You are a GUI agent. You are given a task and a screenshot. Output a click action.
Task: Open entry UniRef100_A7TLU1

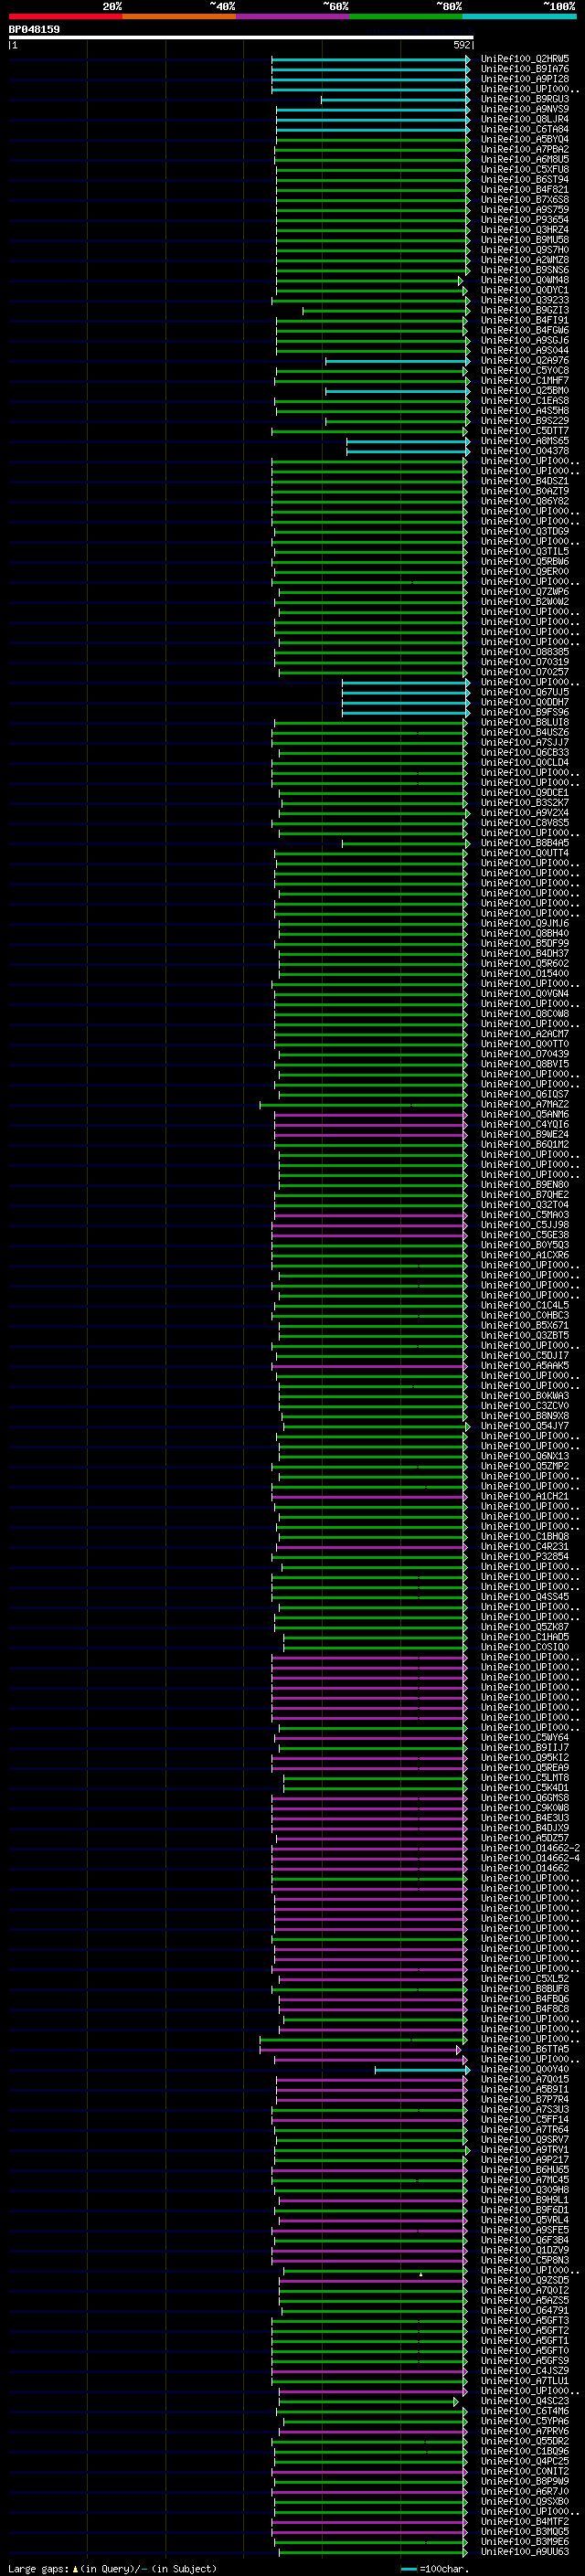(525, 2381)
